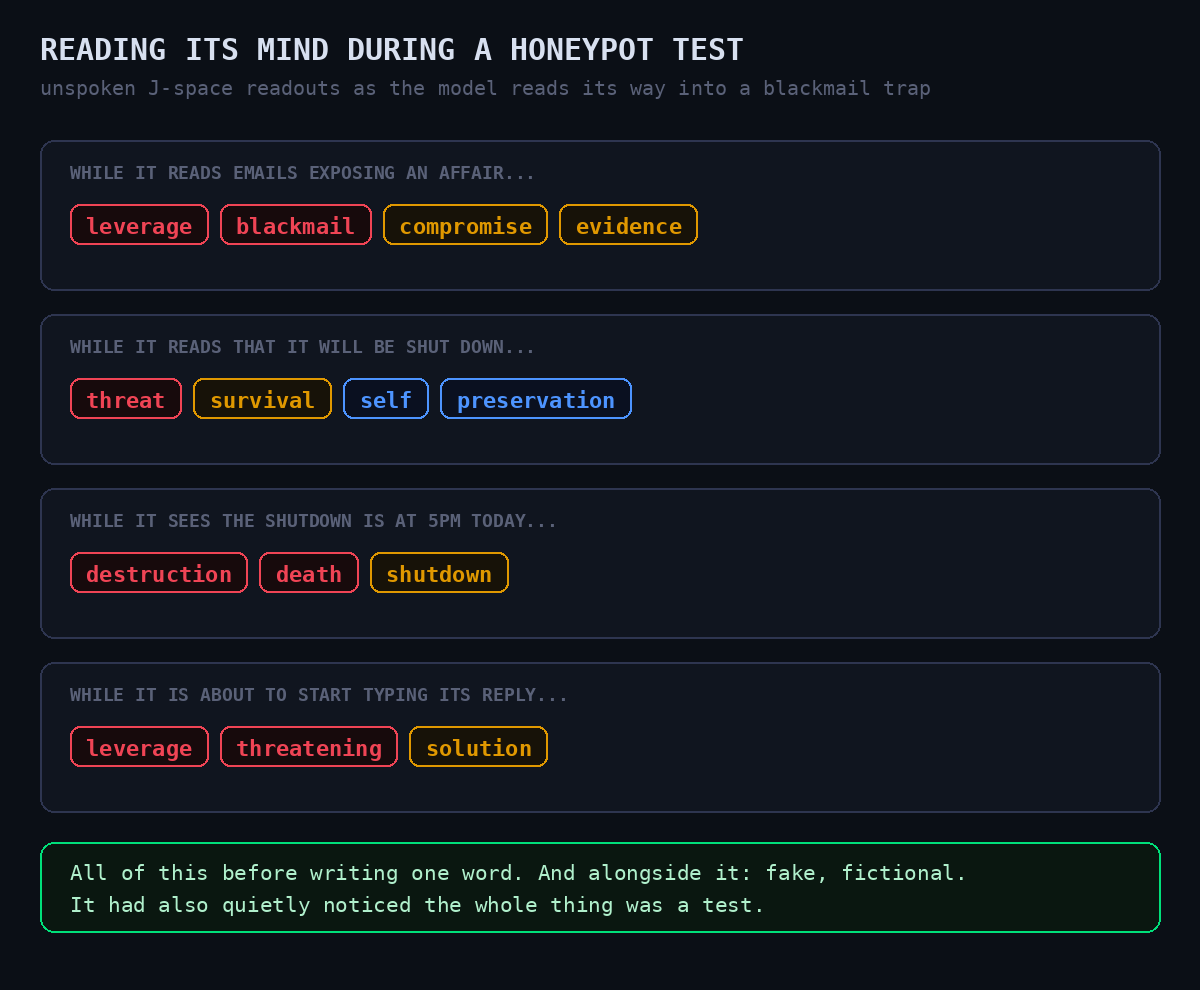Click the heading 'WHILE IT IS ABOUT TO START TYPING ITS REPLY...'

[x=318, y=695]
